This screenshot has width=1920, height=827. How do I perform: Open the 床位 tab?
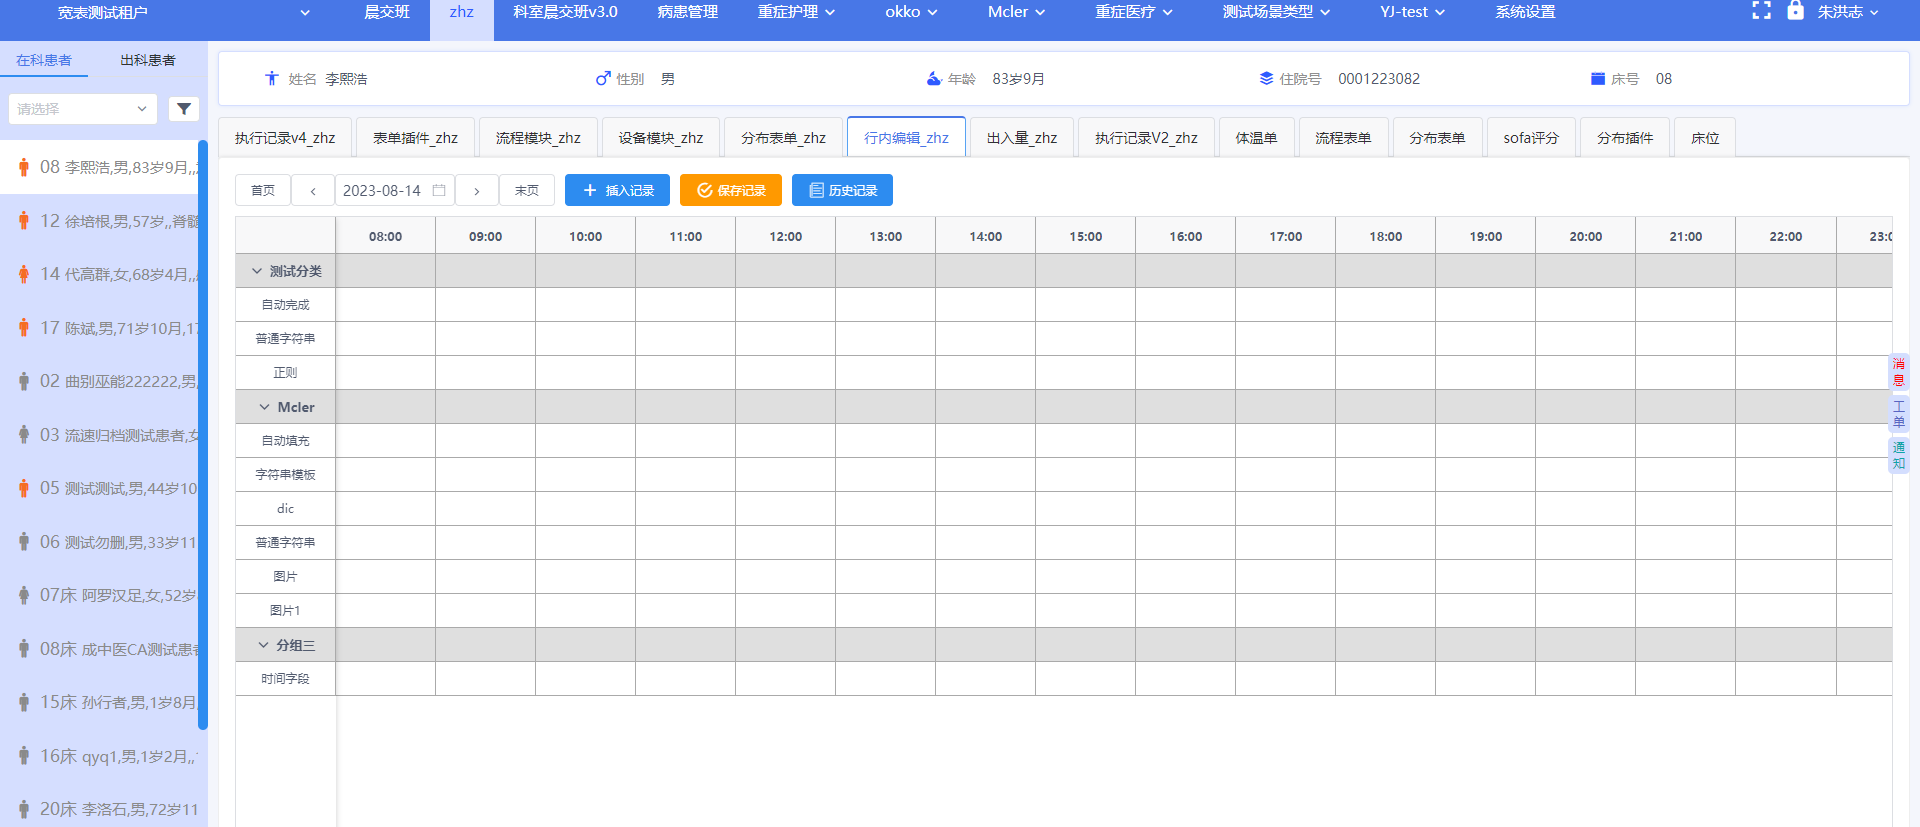[1705, 138]
